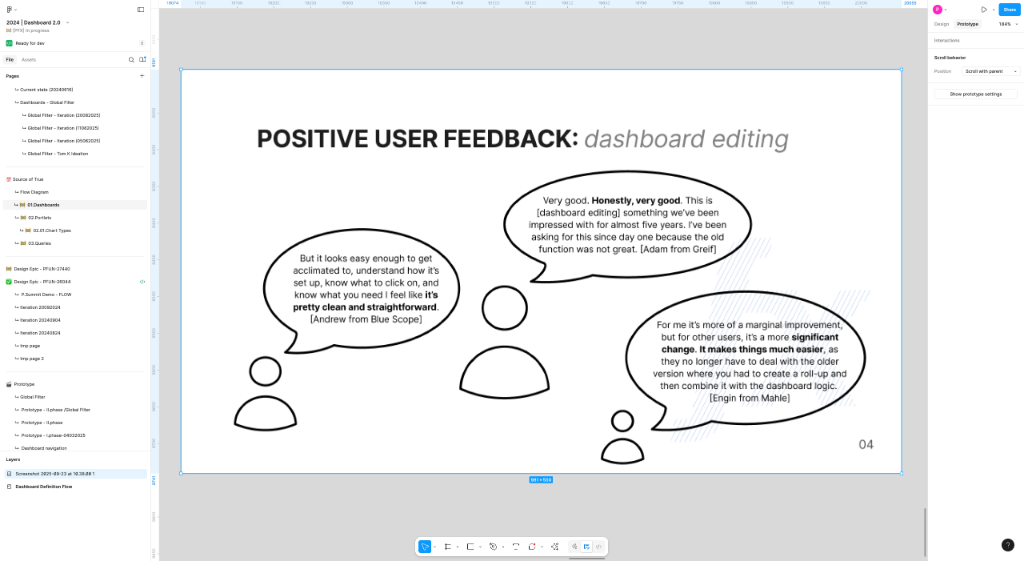
Task: Click the Ready for dev count badge
Action: coord(142,43)
